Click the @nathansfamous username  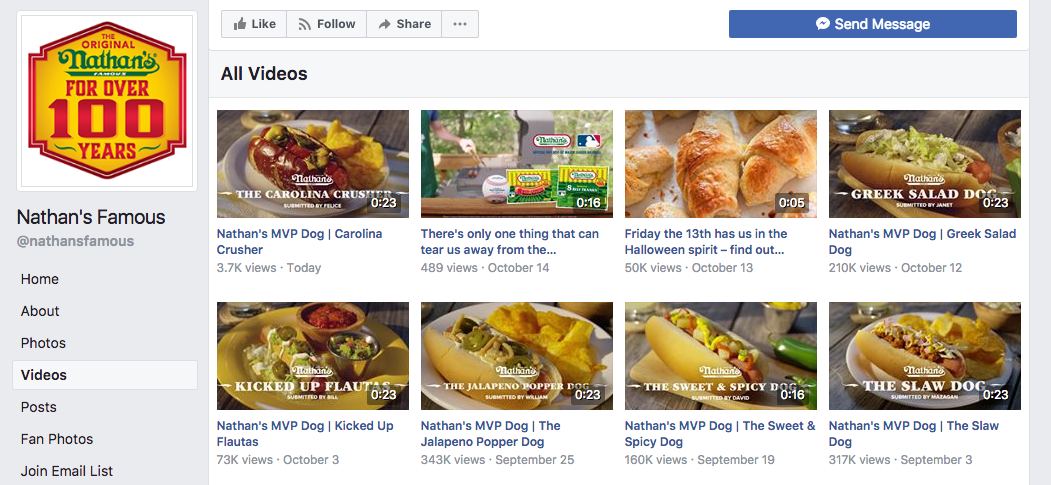coord(75,241)
